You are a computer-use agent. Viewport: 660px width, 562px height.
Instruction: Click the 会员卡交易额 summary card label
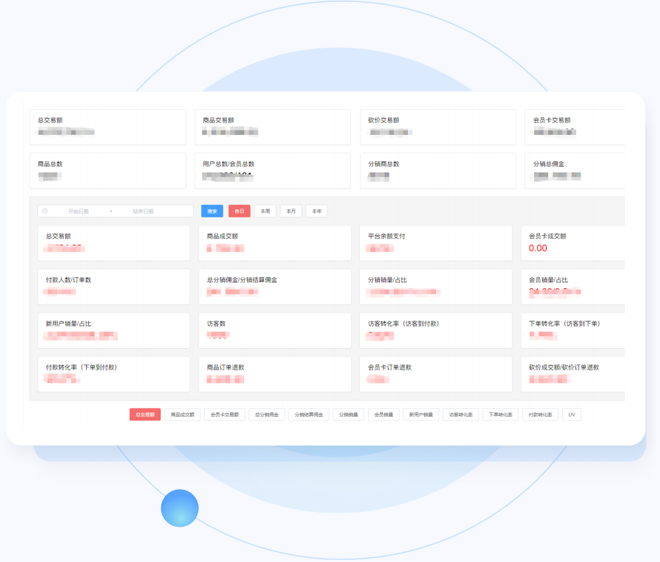click(552, 120)
